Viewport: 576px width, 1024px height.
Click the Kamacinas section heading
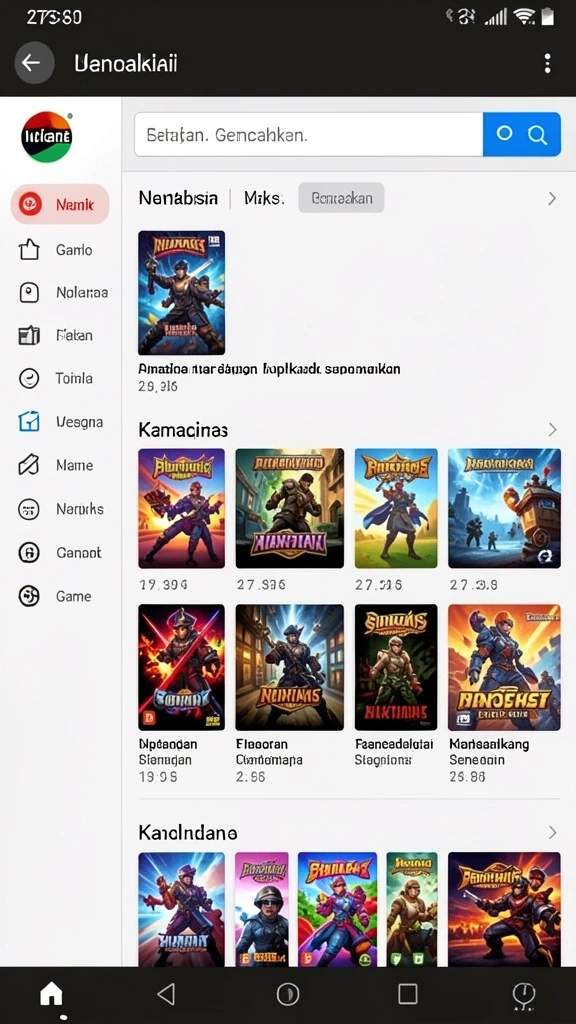pyautogui.click(x=183, y=430)
